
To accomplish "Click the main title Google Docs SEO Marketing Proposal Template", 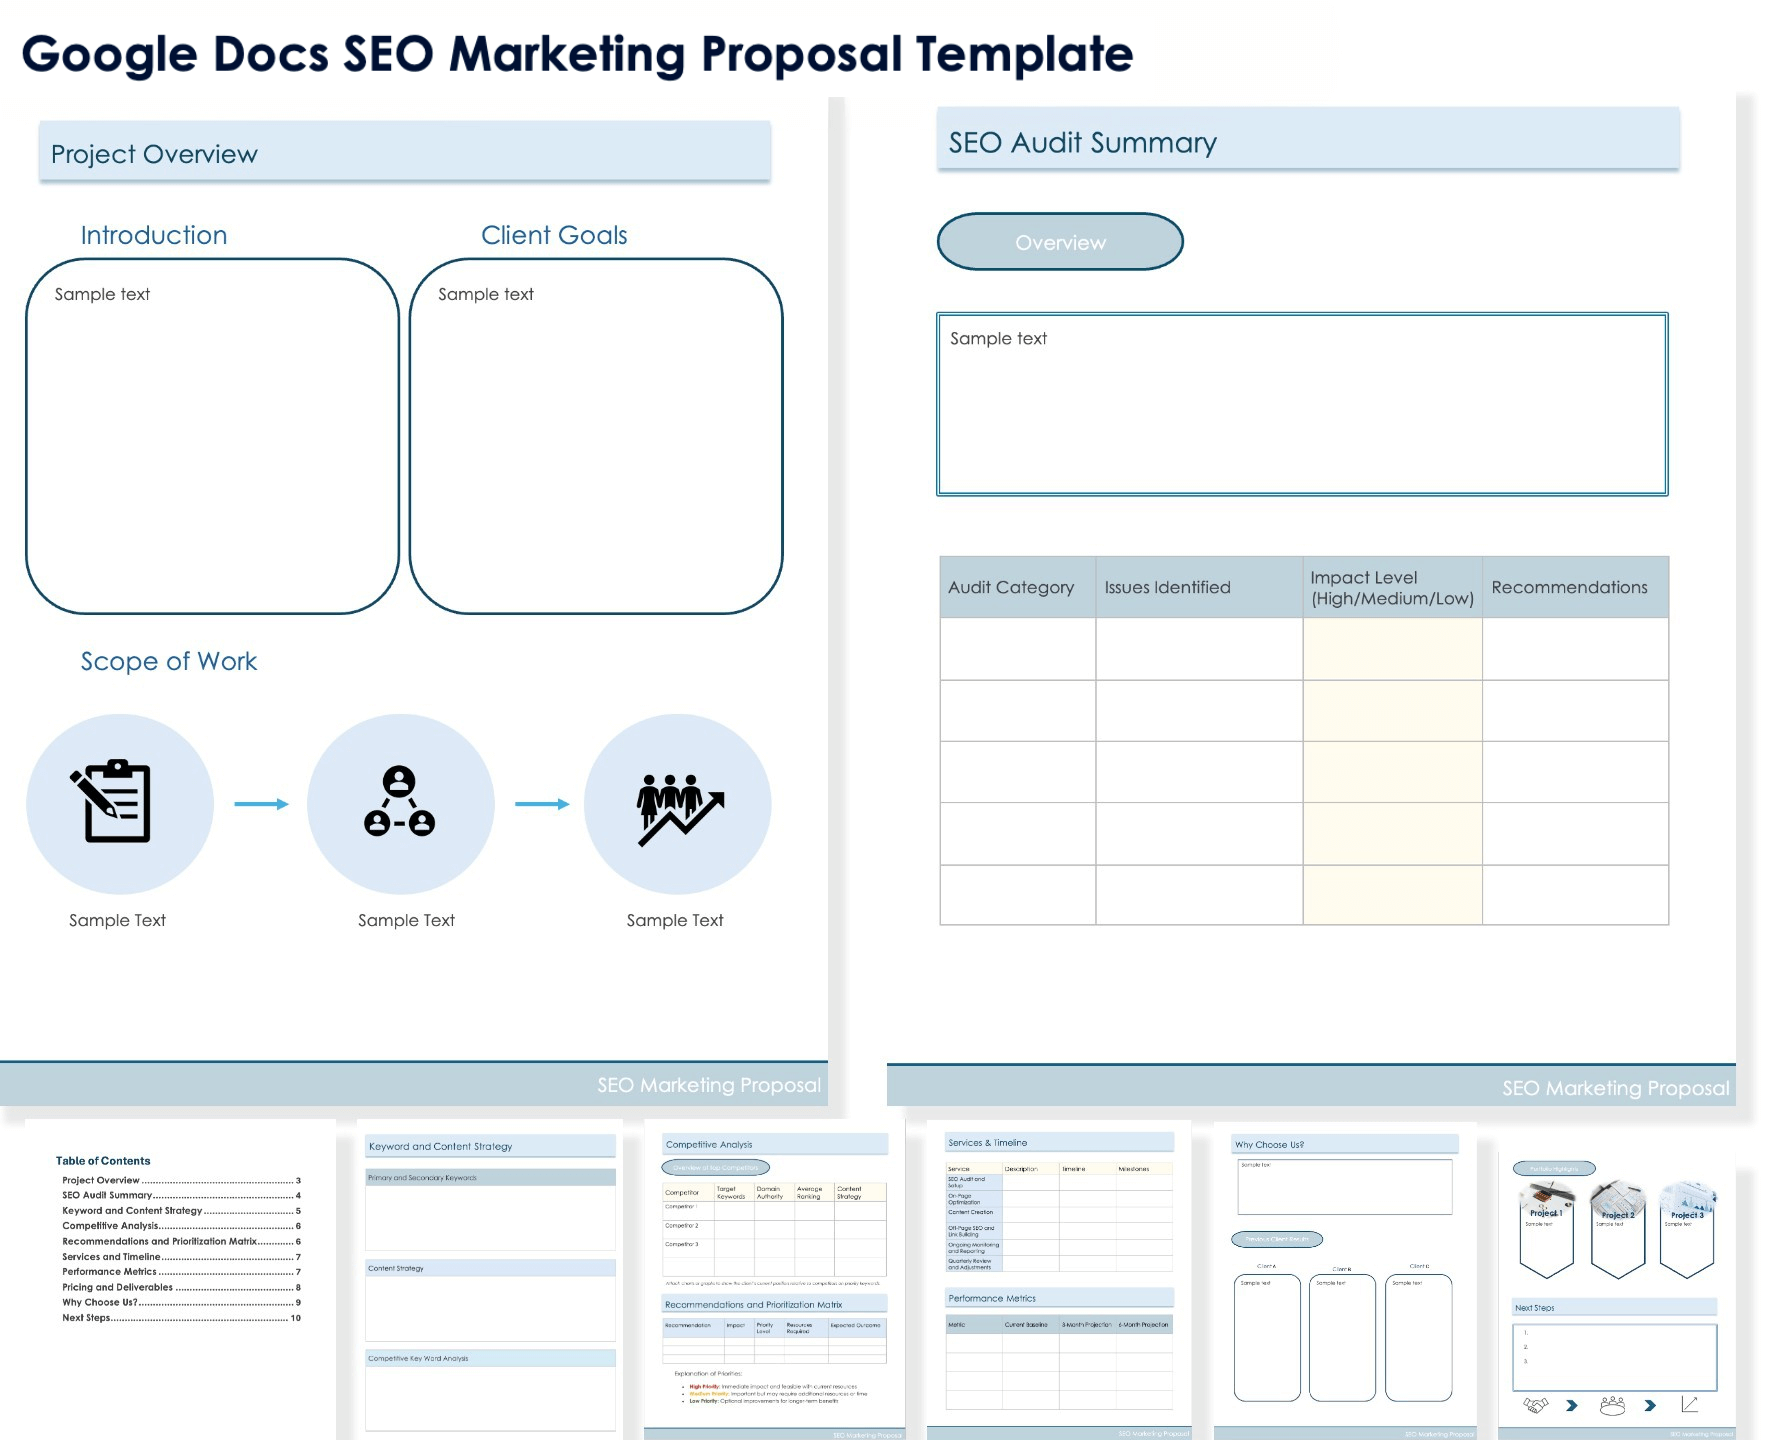I will click(577, 54).
